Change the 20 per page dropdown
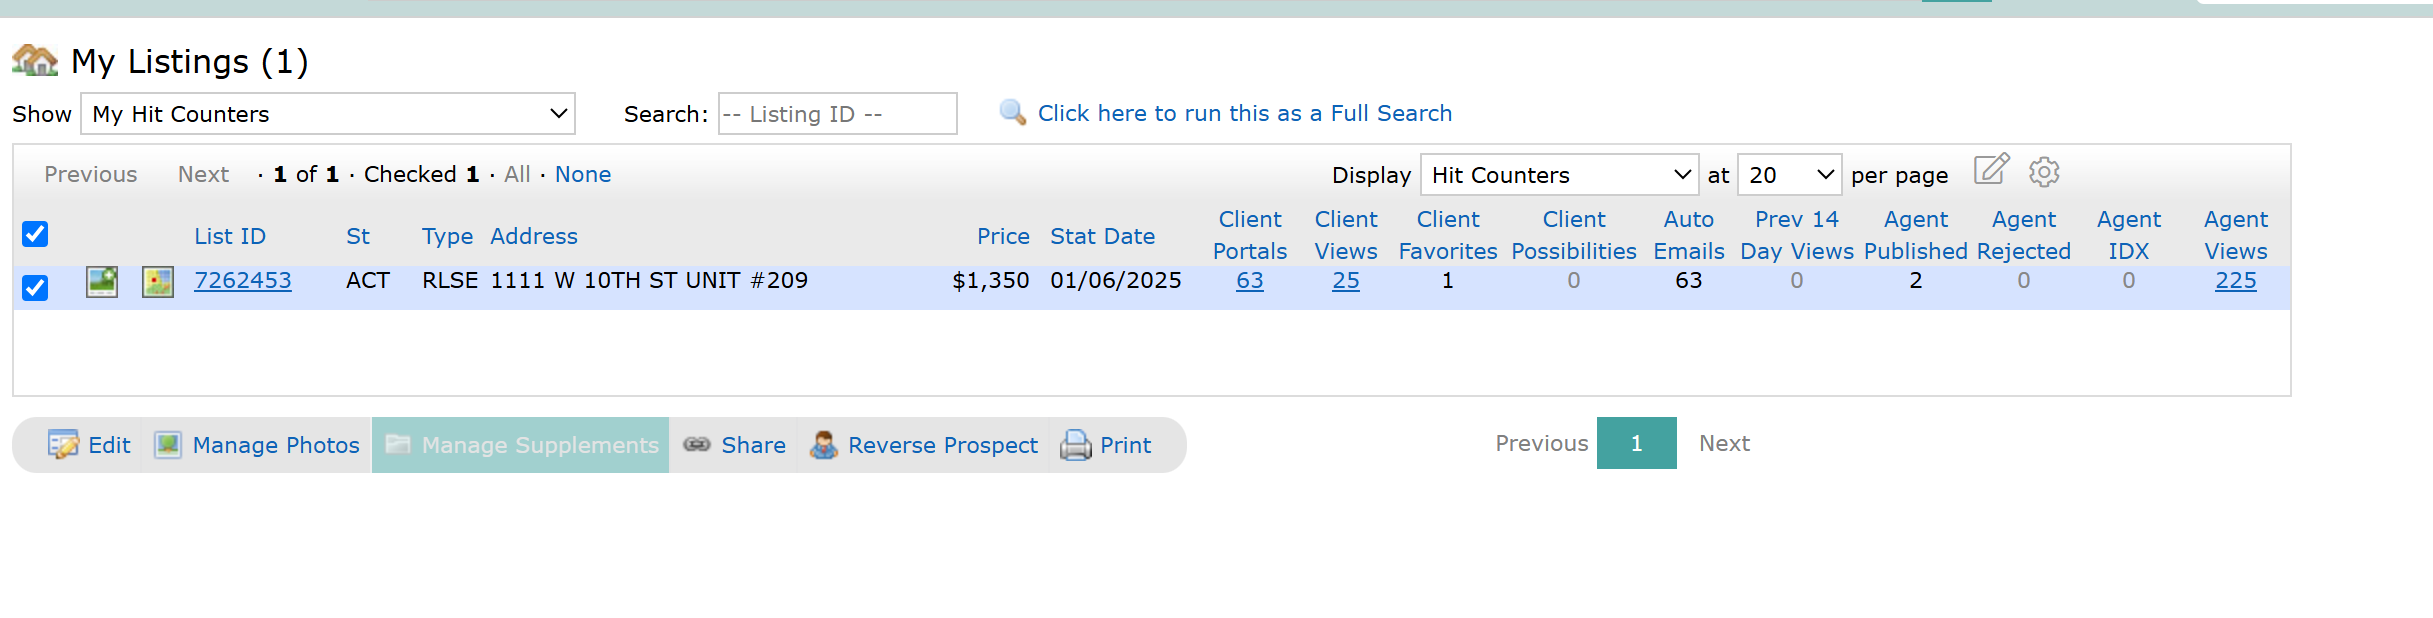 1790,175
